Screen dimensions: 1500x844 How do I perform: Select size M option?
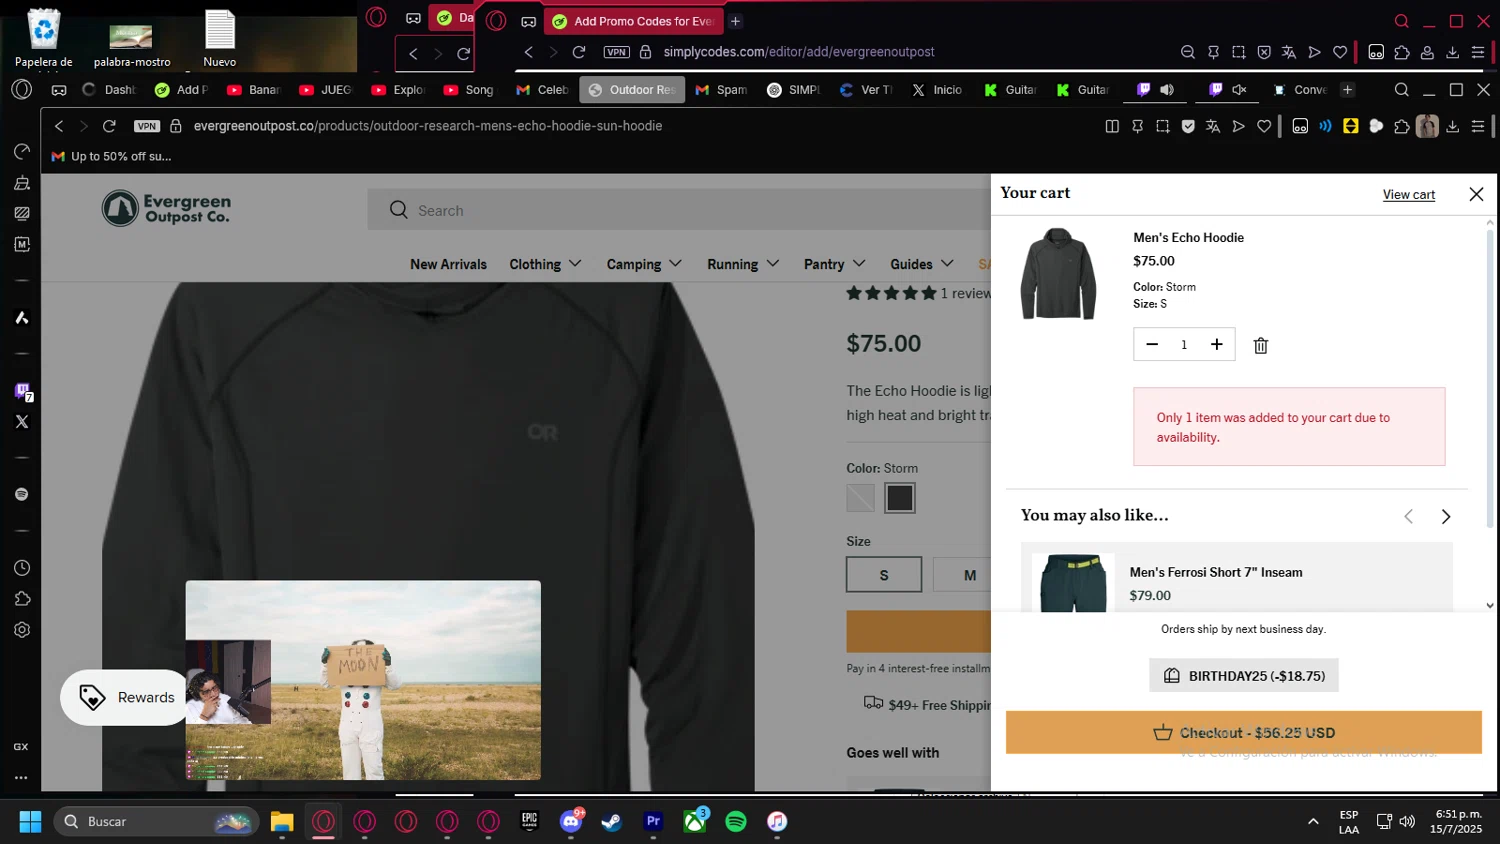(969, 575)
